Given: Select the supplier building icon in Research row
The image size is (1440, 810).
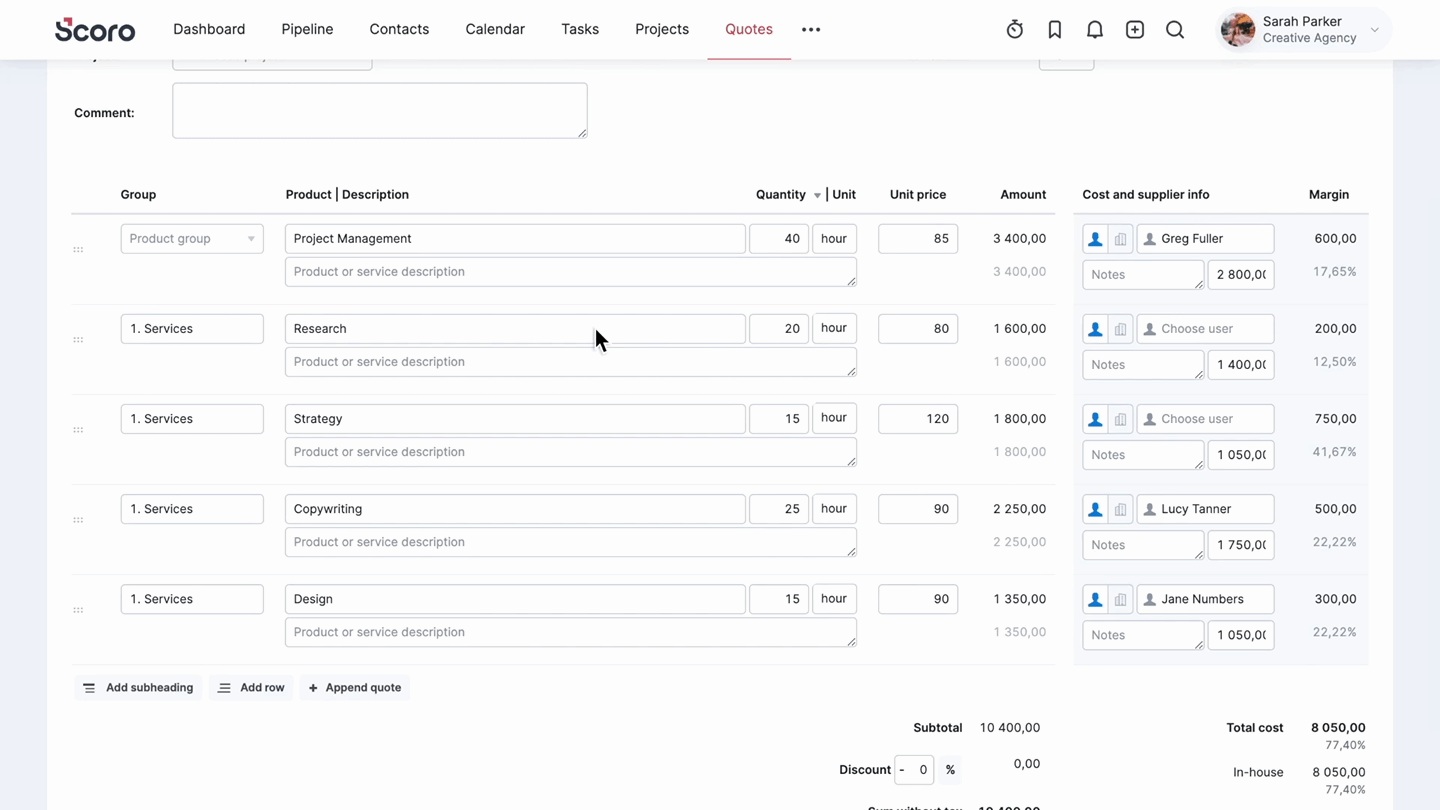Looking at the screenshot, I should point(1120,329).
